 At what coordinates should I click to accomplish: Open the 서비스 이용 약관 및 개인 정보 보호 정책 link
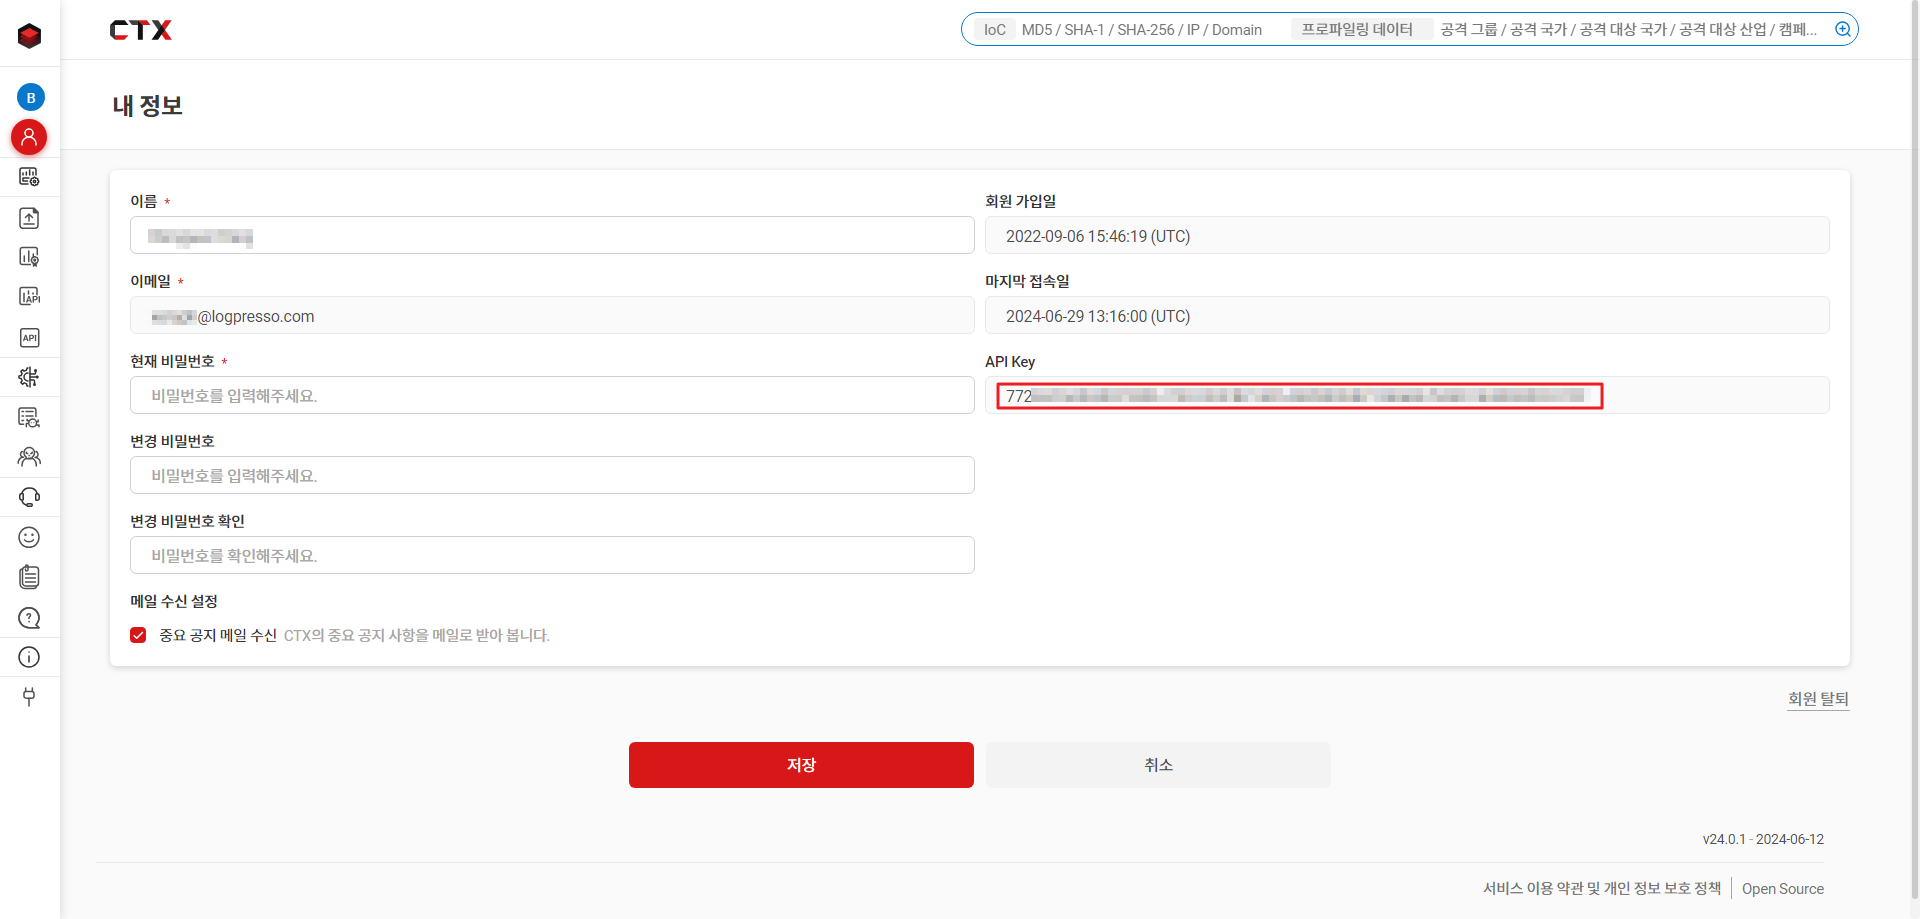(1602, 888)
